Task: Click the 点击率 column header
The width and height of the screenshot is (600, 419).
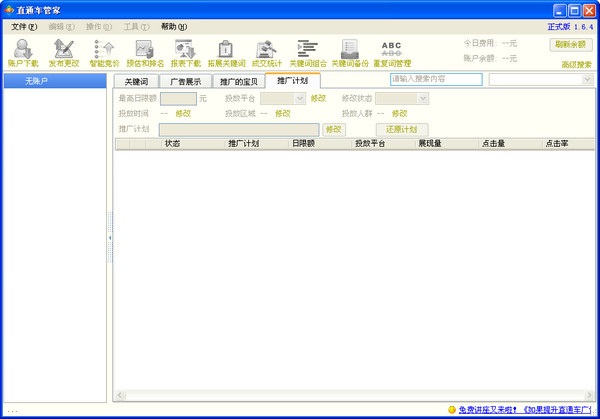Action: 569,144
